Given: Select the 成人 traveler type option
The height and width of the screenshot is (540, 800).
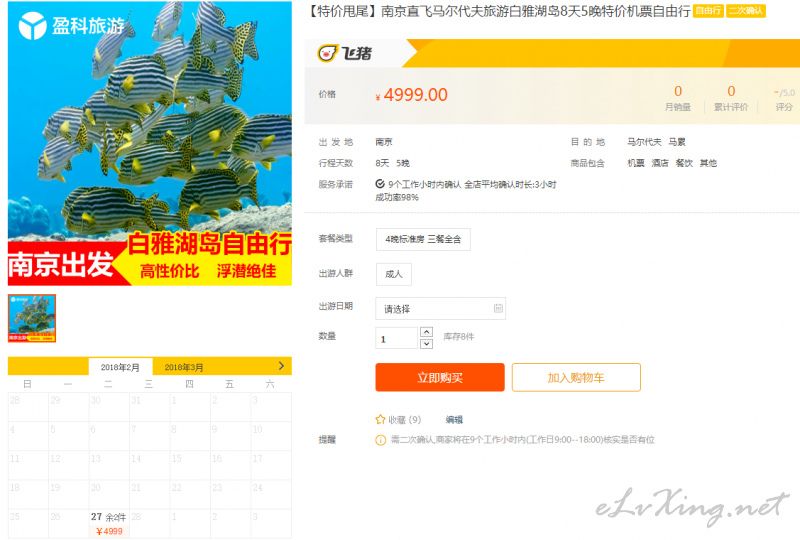Looking at the screenshot, I should coord(393,274).
